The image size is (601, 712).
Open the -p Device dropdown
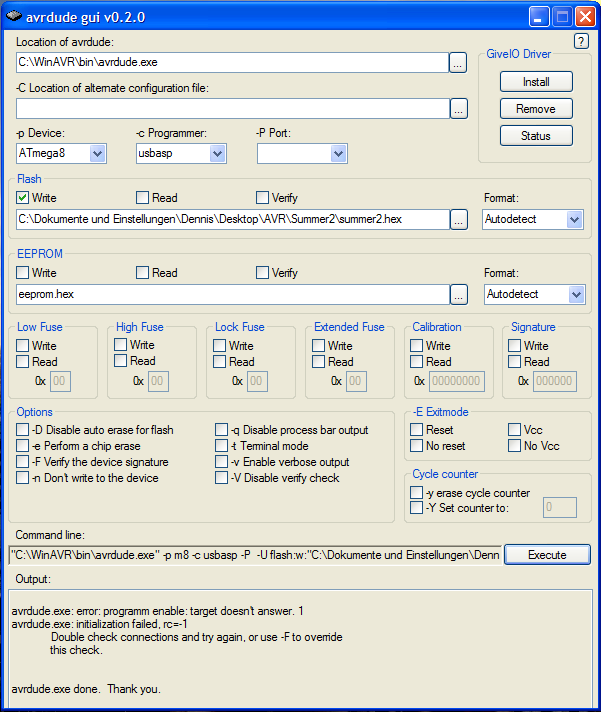(98, 154)
